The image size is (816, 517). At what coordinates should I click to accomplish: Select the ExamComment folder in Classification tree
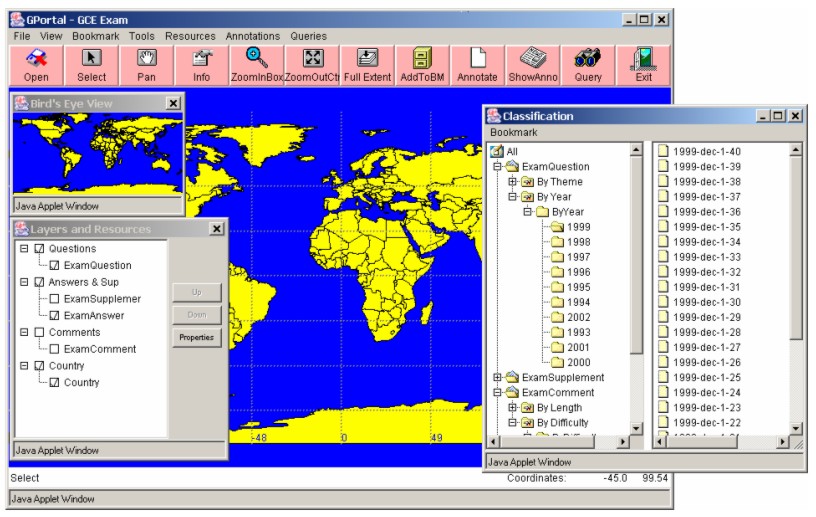pyautogui.click(x=551, y=393)
